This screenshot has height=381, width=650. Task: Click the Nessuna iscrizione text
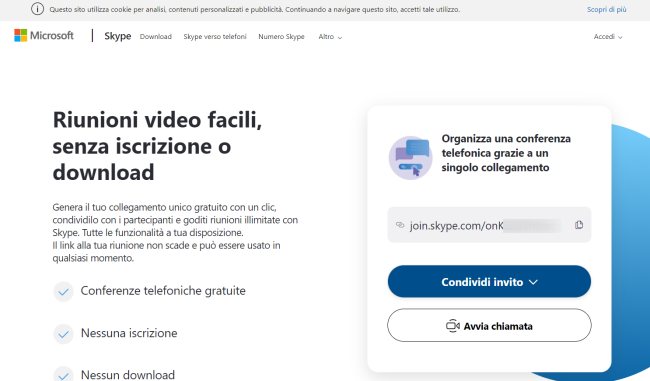(x=129, y=333)
